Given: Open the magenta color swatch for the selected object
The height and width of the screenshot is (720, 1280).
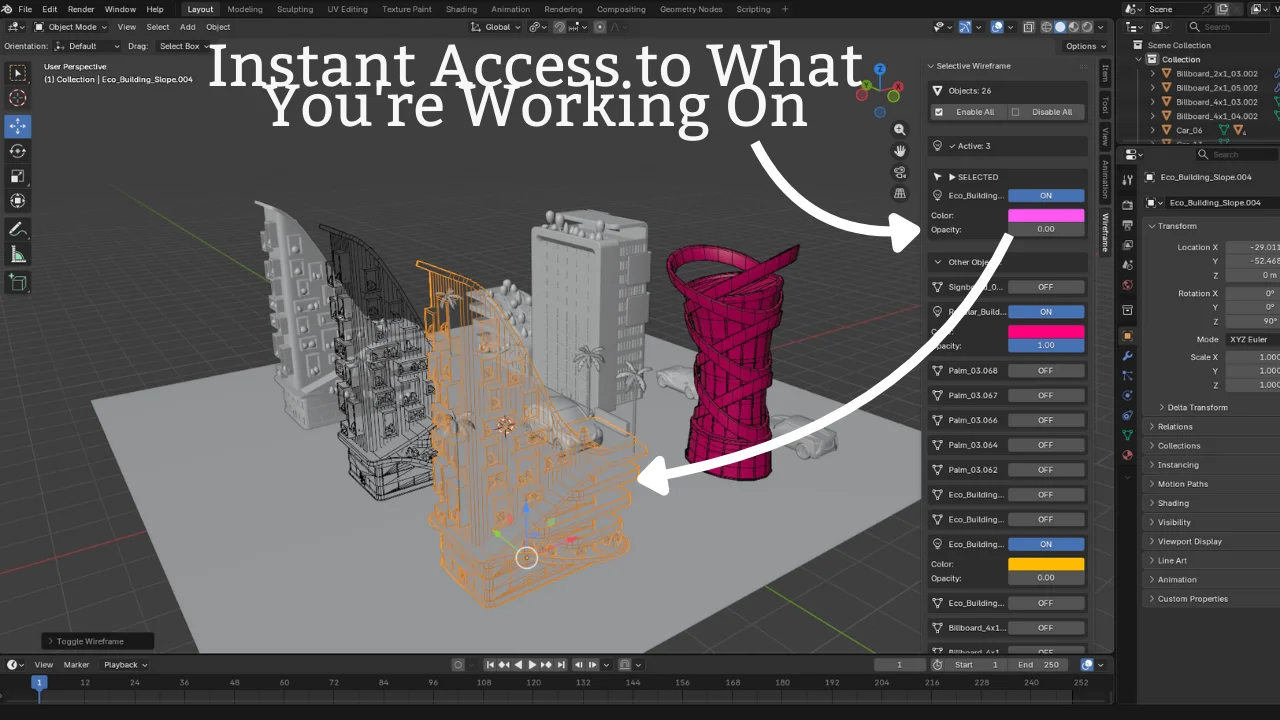Looking at the screenshot, I should coord(1046,214).
